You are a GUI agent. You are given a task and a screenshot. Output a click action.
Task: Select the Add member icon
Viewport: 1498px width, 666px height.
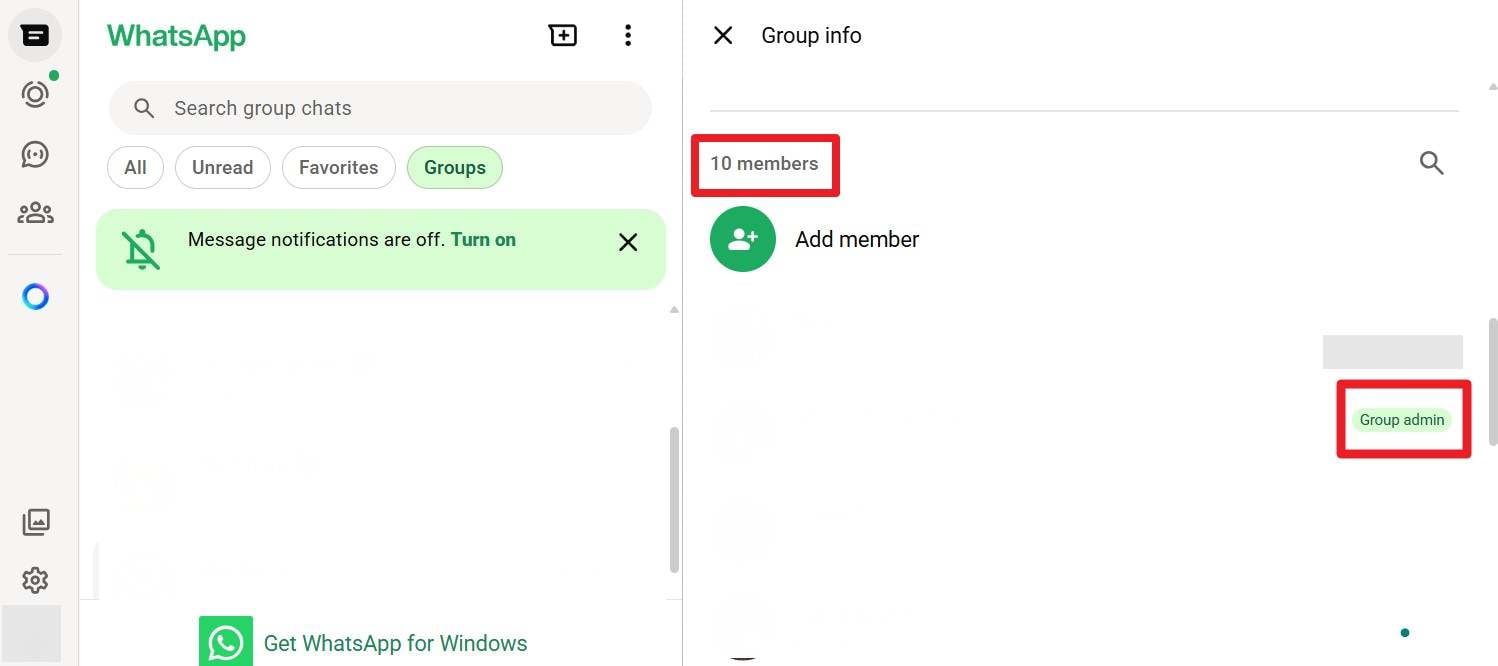742,239
